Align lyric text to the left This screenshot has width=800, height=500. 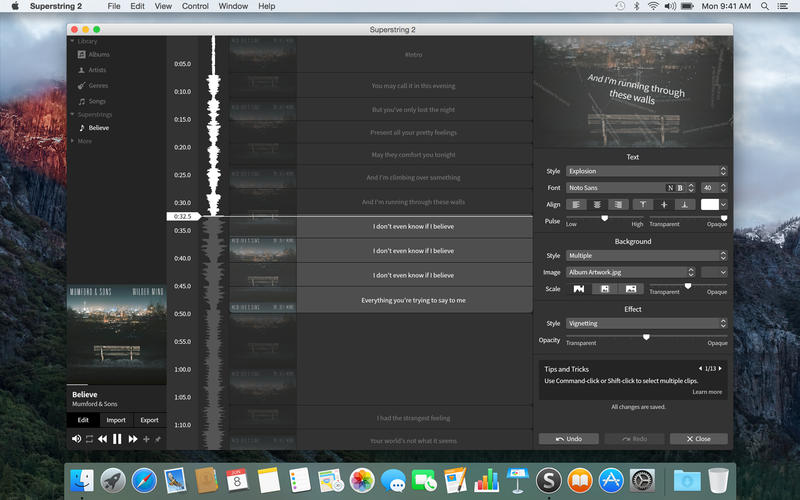tap(576, 205)
